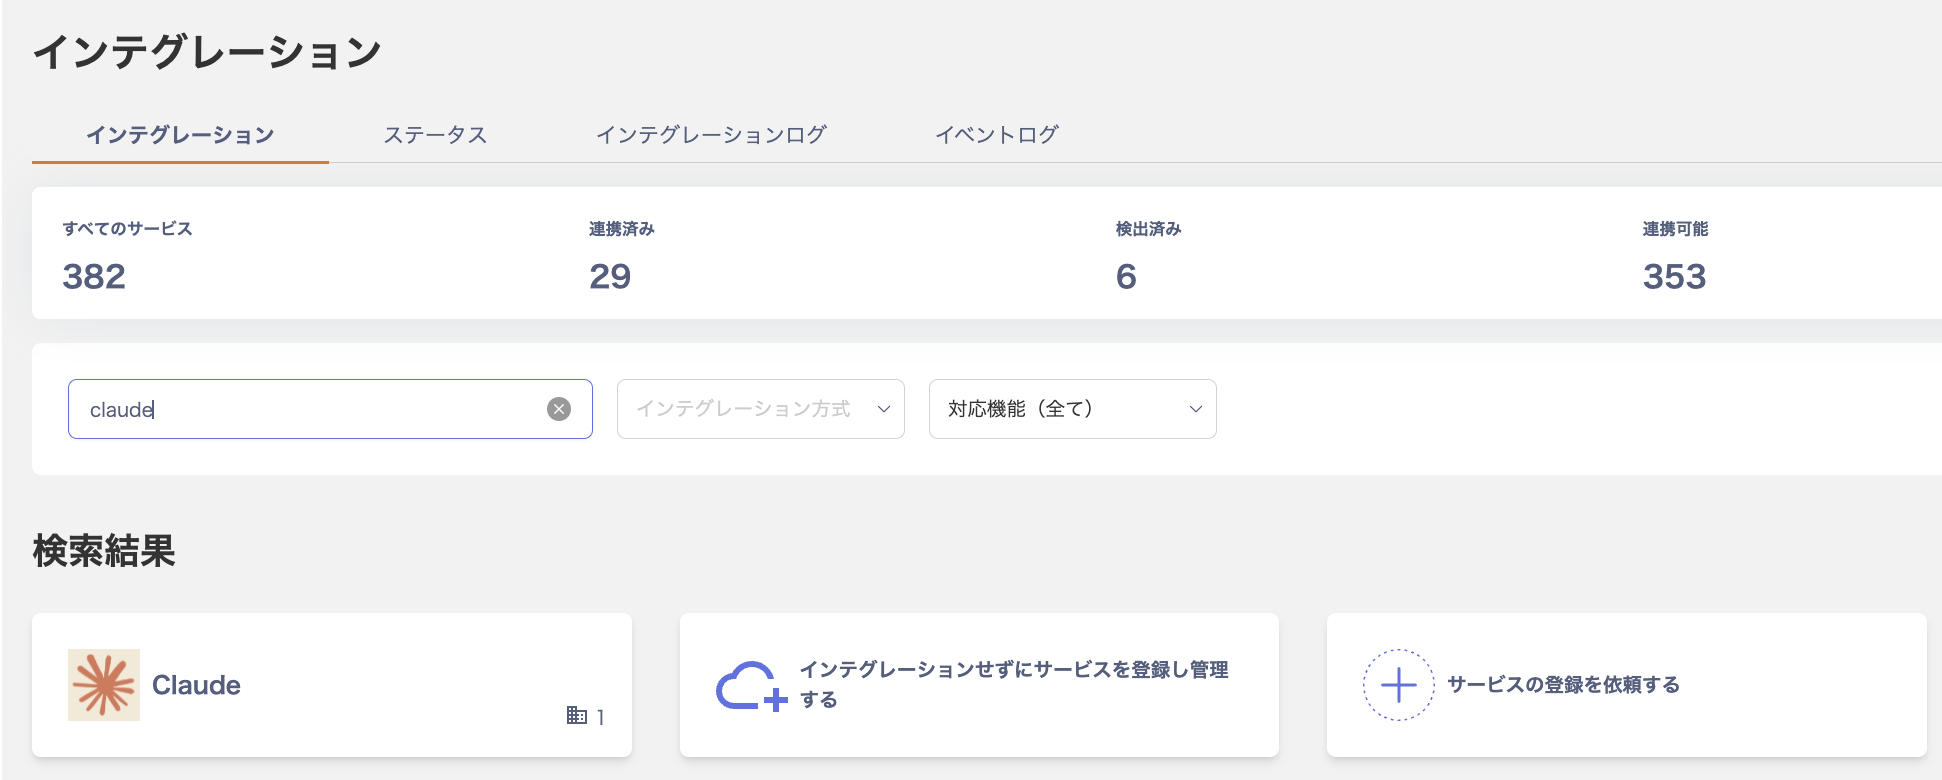The image size is (1942, 780).
Task: Click インテグレーションせずにサービスを登録し管理する
Action: coord(1013,685)
